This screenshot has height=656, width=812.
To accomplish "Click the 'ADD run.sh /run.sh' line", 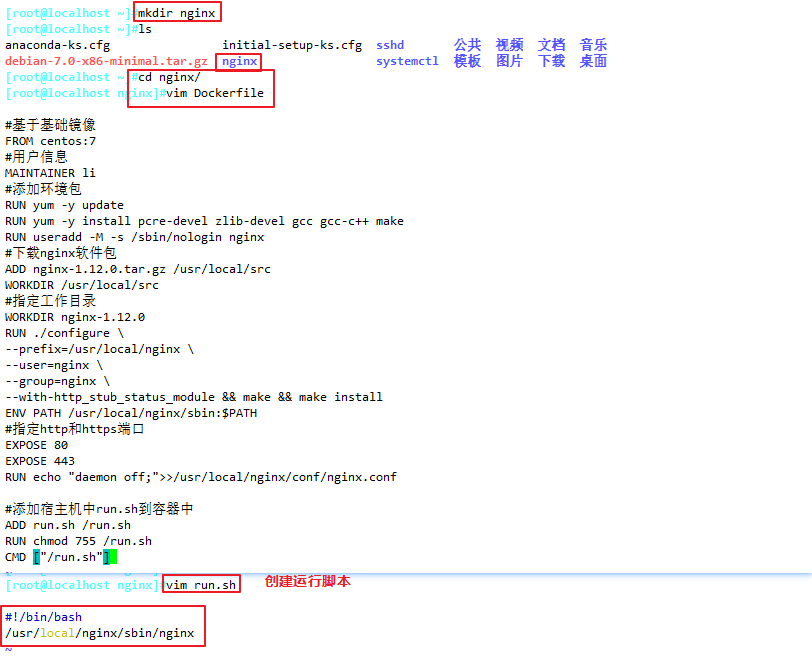I will pos(68,526).
